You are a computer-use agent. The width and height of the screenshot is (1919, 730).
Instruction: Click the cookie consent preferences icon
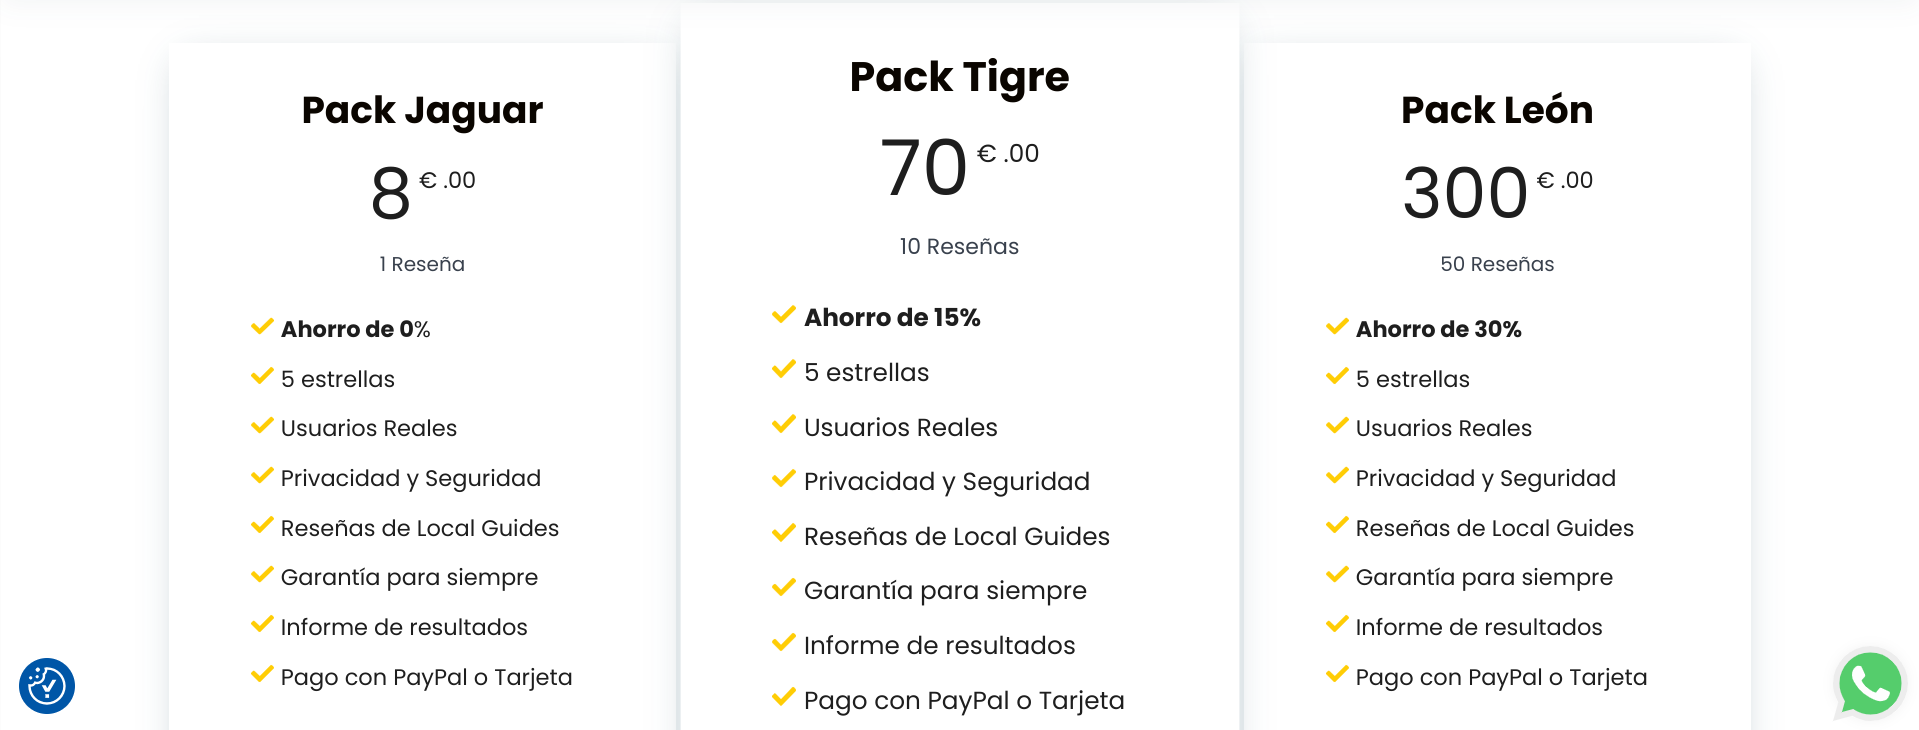[x=47, y=686]
